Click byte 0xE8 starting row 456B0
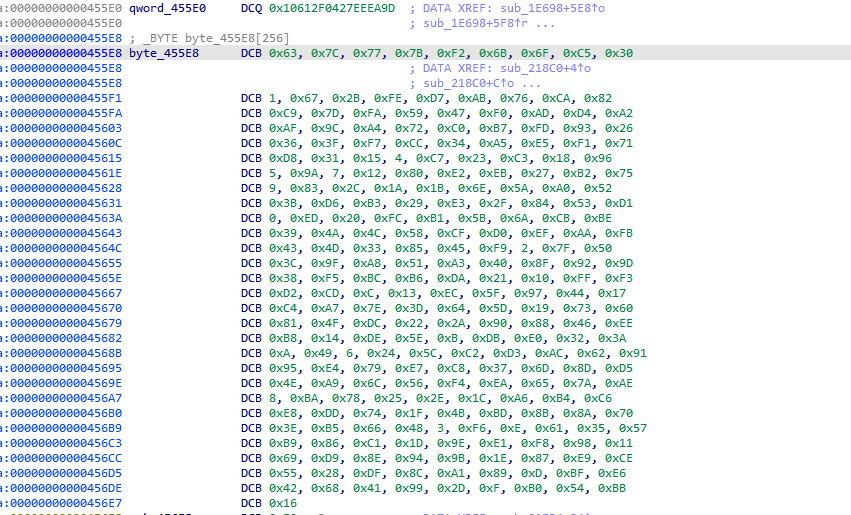This screenshot has width=851, height=515. coord(283,414)
